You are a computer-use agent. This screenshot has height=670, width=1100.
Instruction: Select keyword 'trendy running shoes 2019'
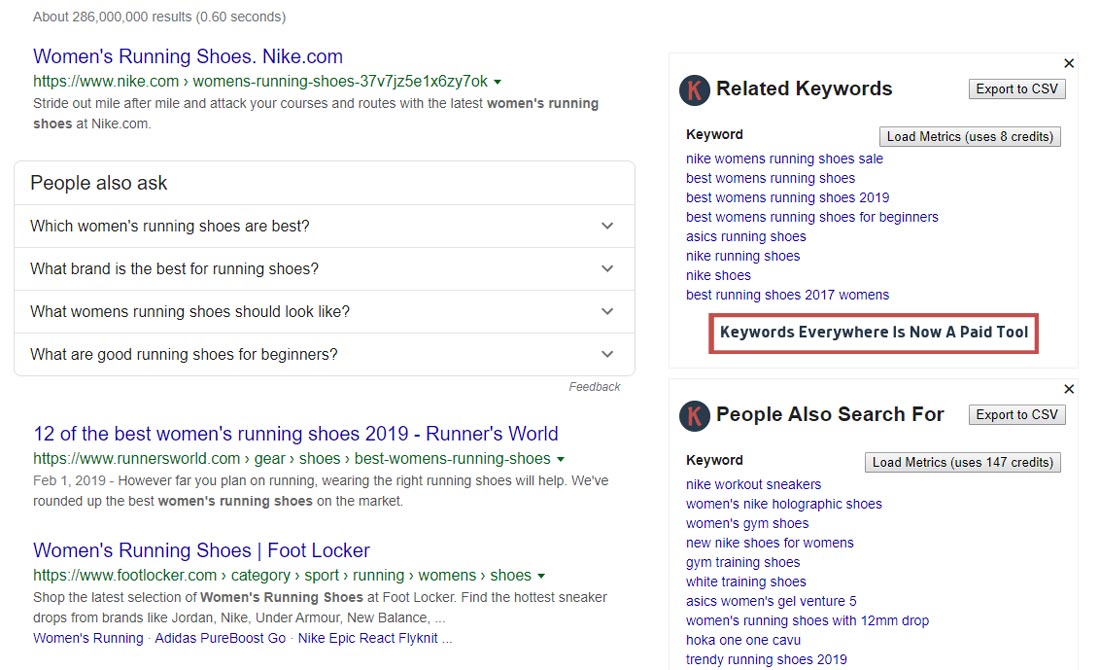pyautogui.click(x=766, y=659)
